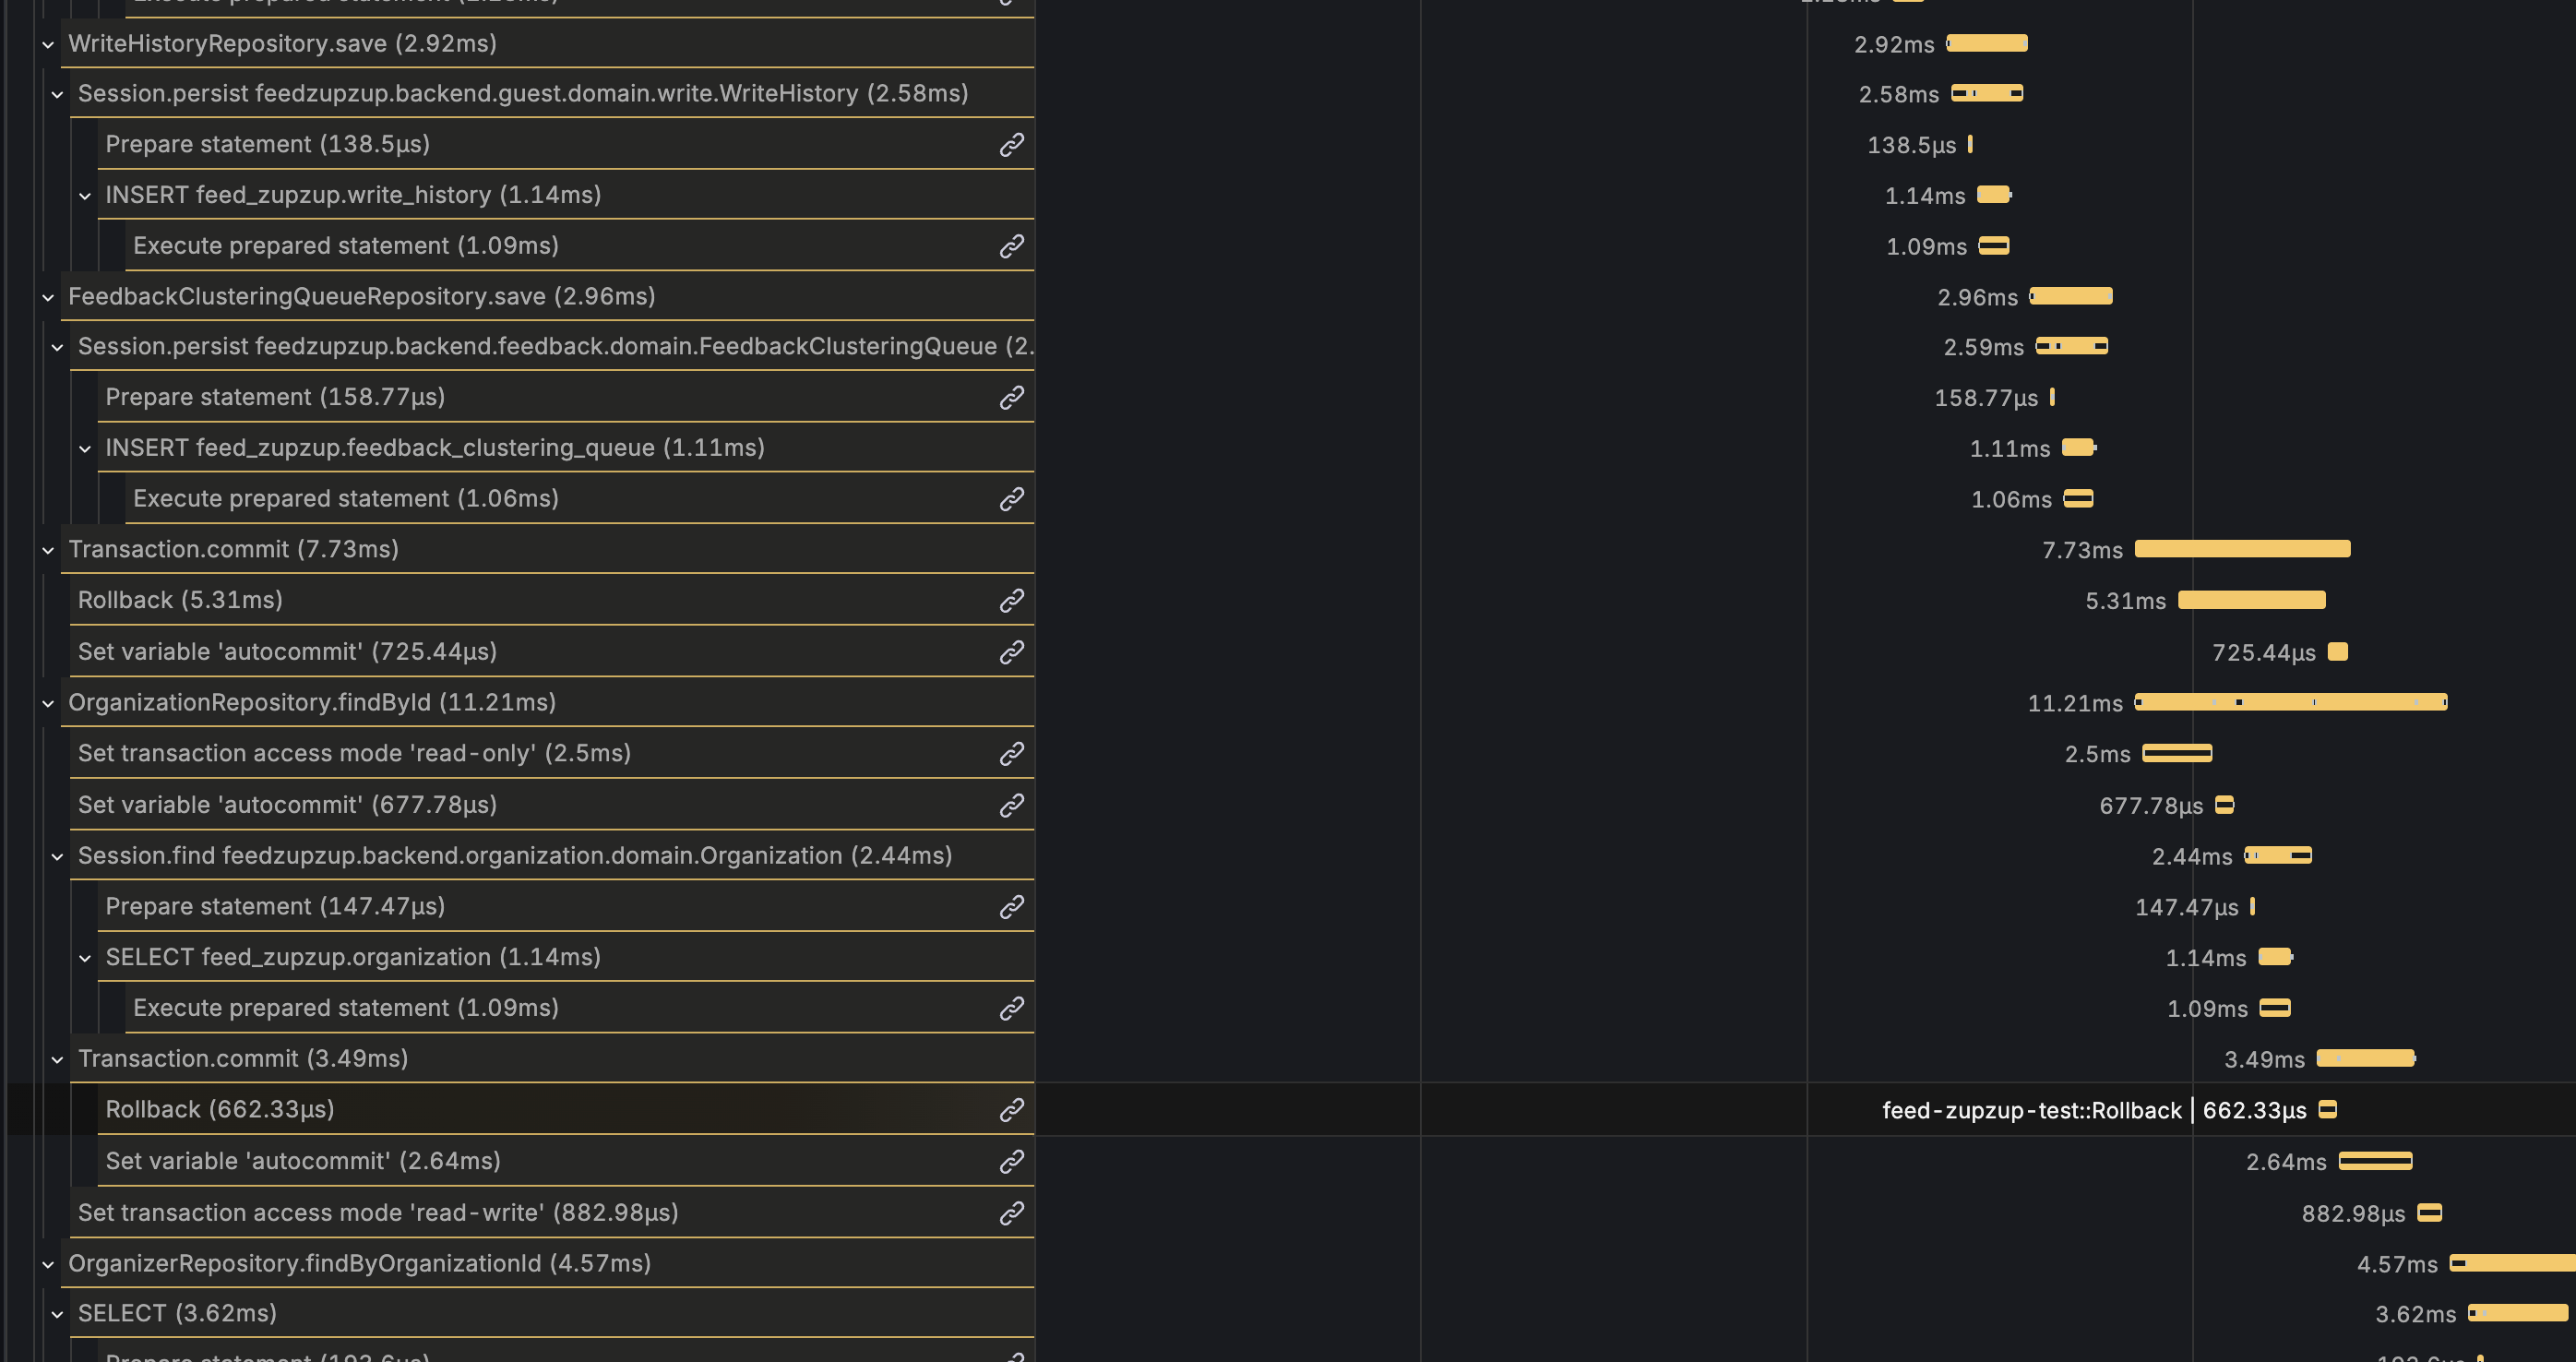The width and height of the screenshot is (2576, 1362).
Task: Select span name "WriteHistoryRepository.save (2.92ms)"
Action: tap(282, 44)
